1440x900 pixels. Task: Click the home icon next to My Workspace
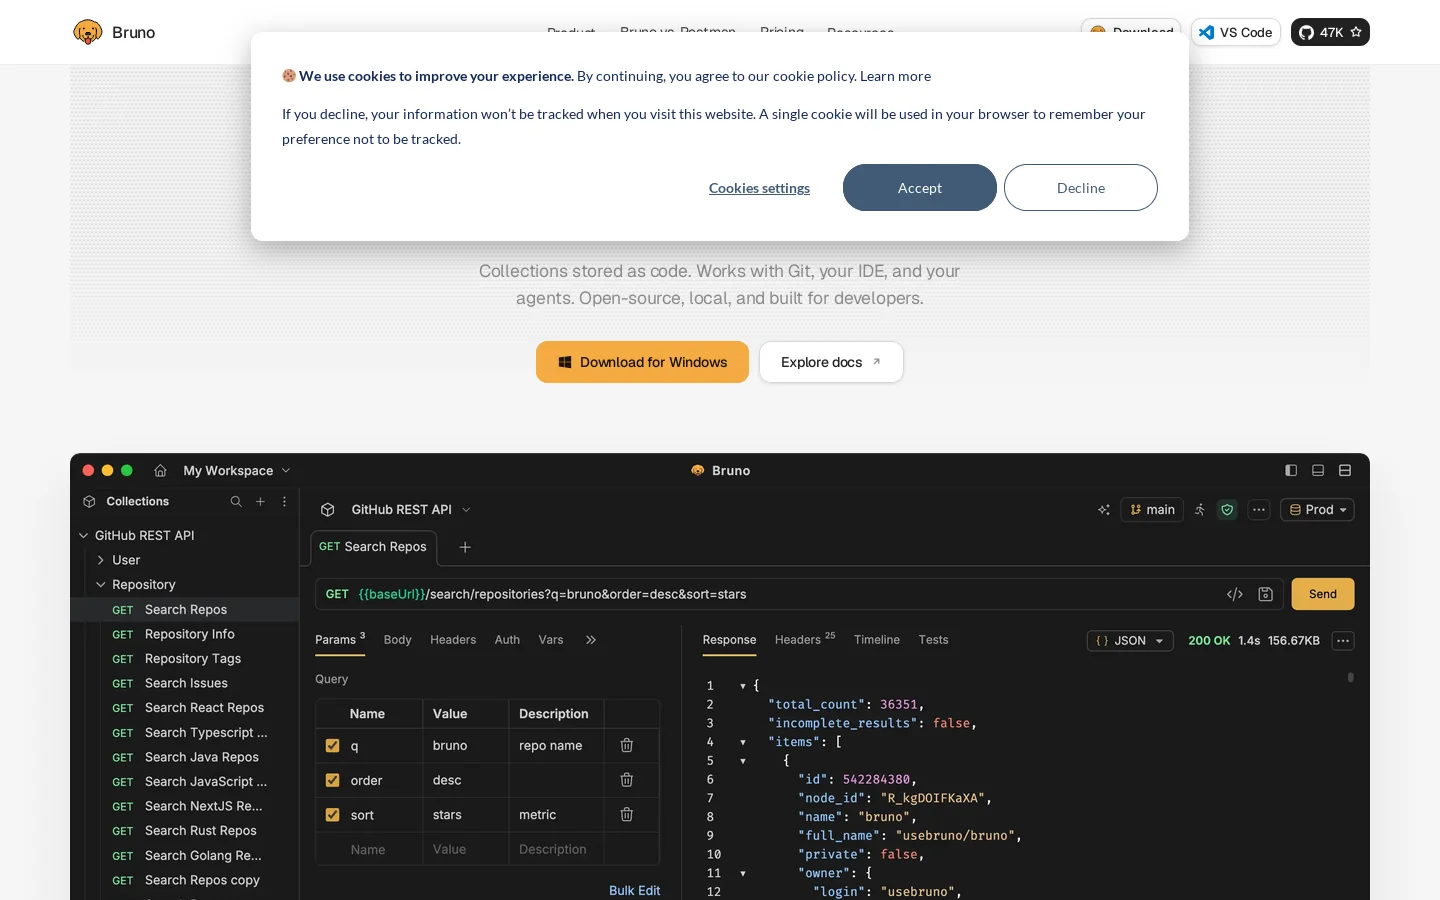[x=160, y=470]
